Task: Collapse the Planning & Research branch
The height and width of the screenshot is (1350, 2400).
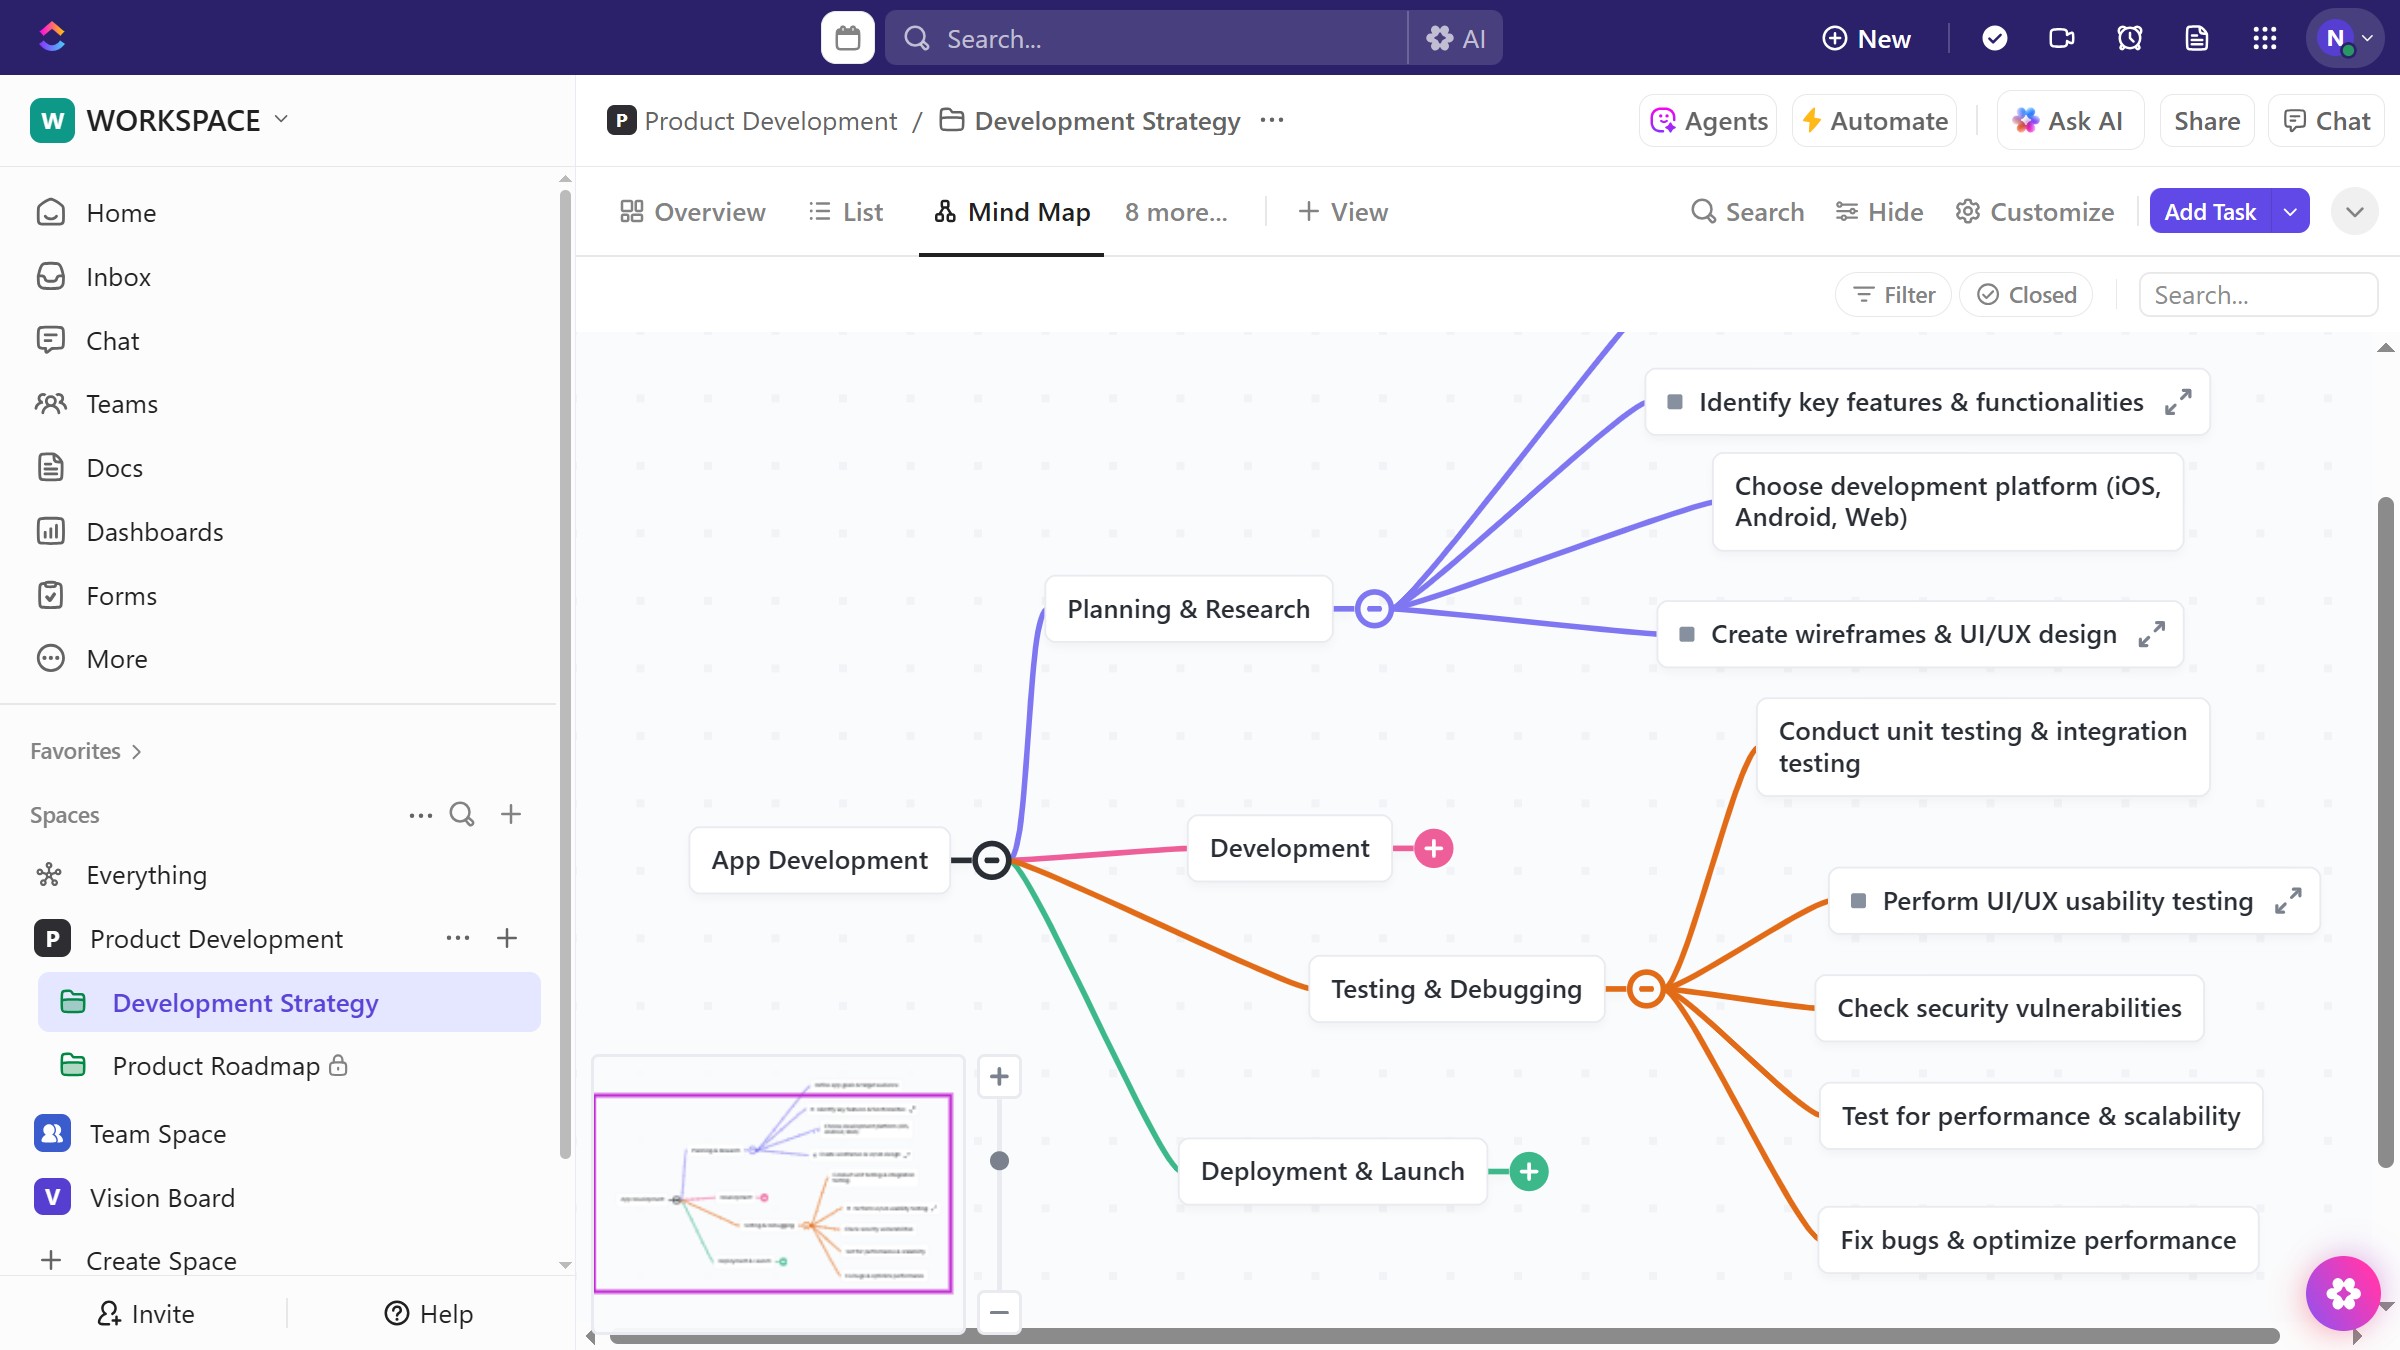Action: 1374,608
